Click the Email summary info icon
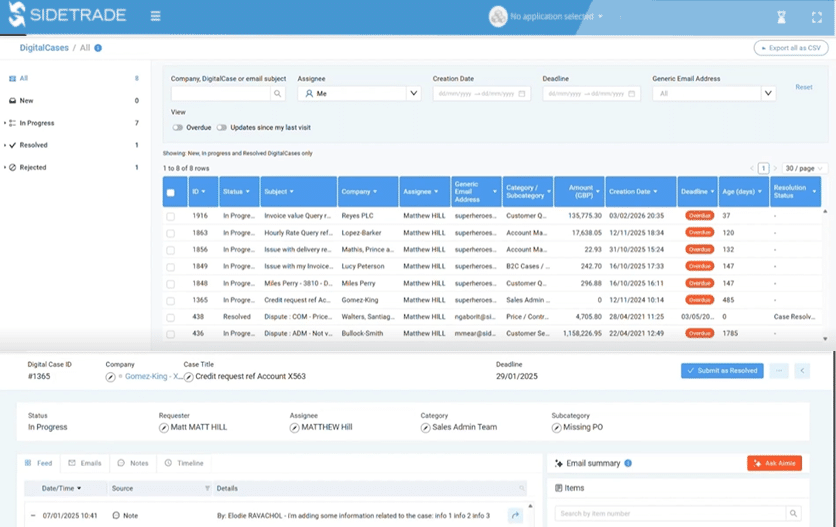This screenshot has width=836, height=527. click(x=628, y=463)
